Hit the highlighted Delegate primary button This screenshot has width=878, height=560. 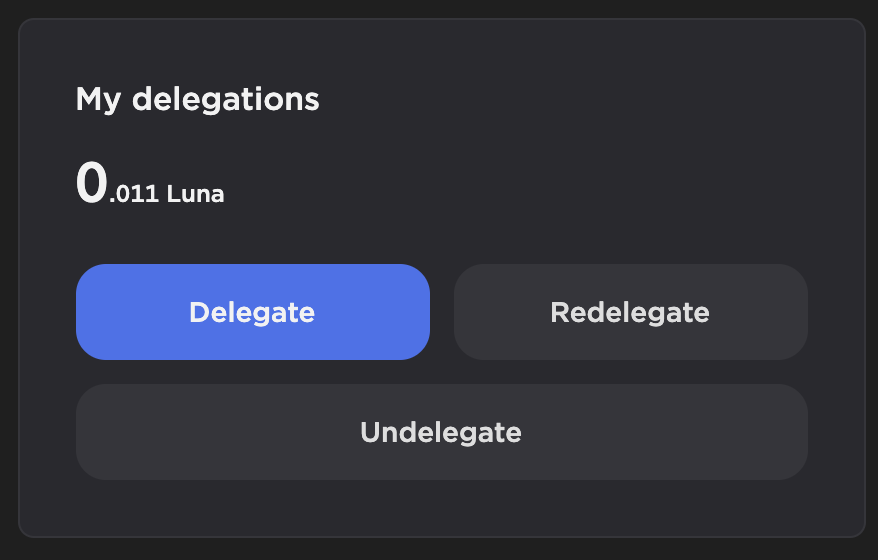click(252, 312)
